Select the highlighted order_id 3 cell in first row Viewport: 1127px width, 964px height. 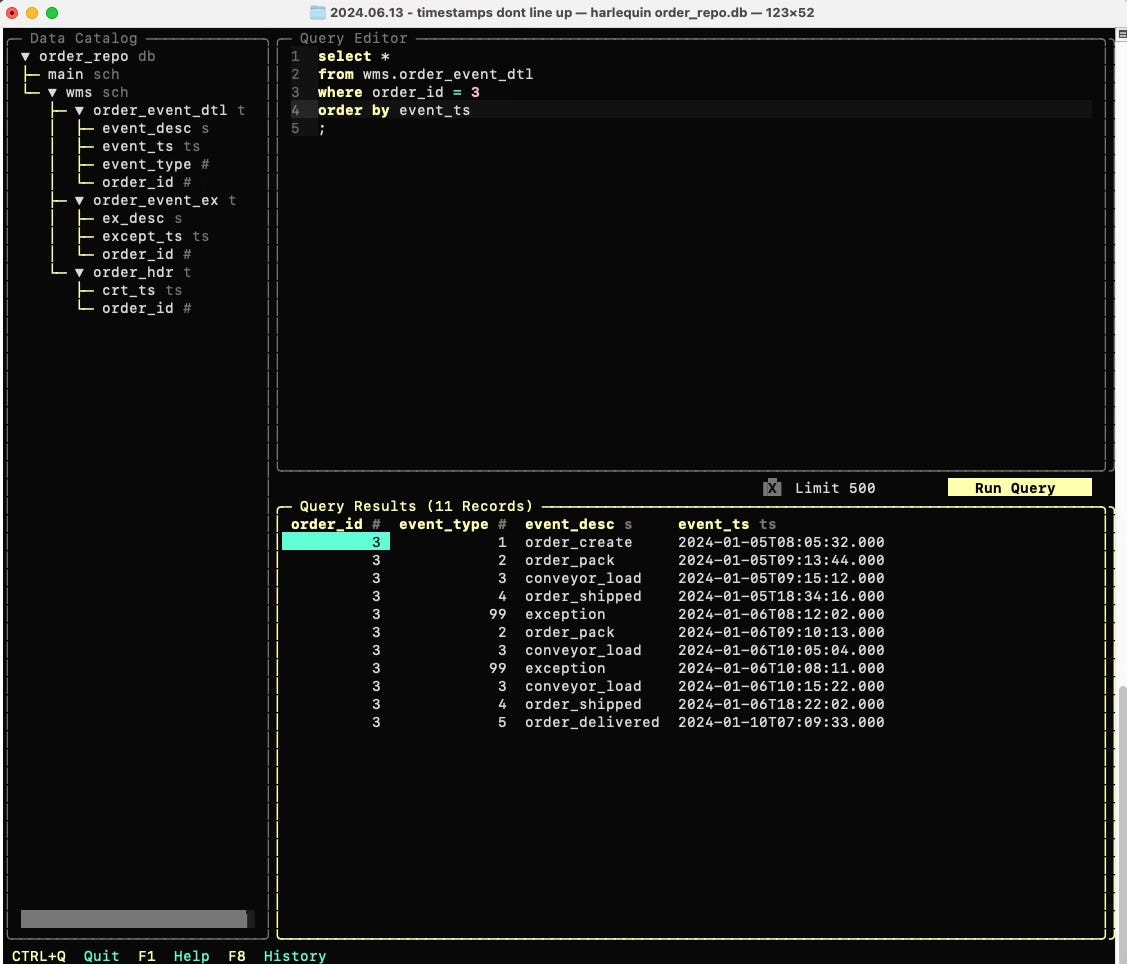(336, 541)
